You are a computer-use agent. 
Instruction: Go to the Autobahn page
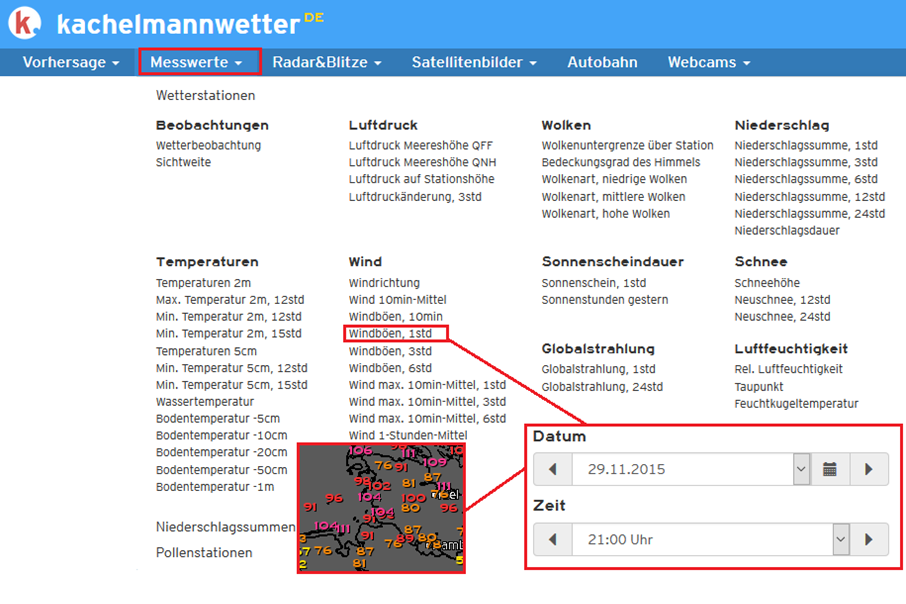coord(602,62)
